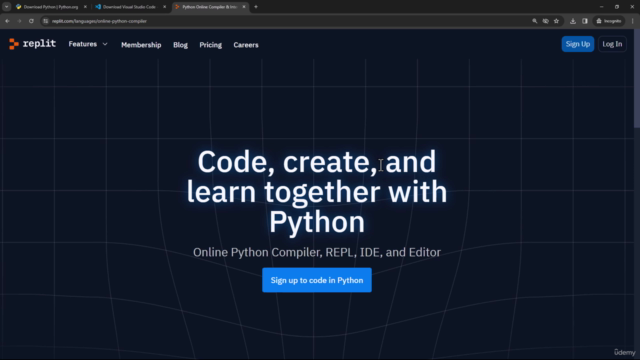This screenshot has height=360, width=640.
Task: Click the address bar URL field
Action: tap(286, 21)
